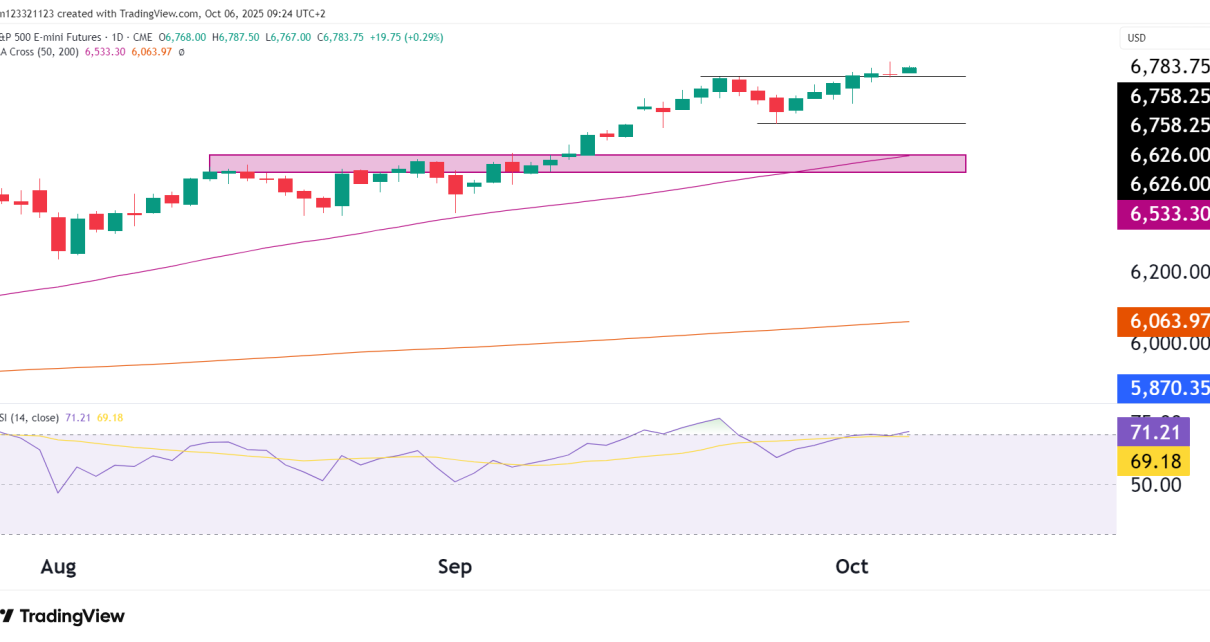Click the Aug label on time axis
The height and width of the screenshot is (642, 1210).
[58, 567]
